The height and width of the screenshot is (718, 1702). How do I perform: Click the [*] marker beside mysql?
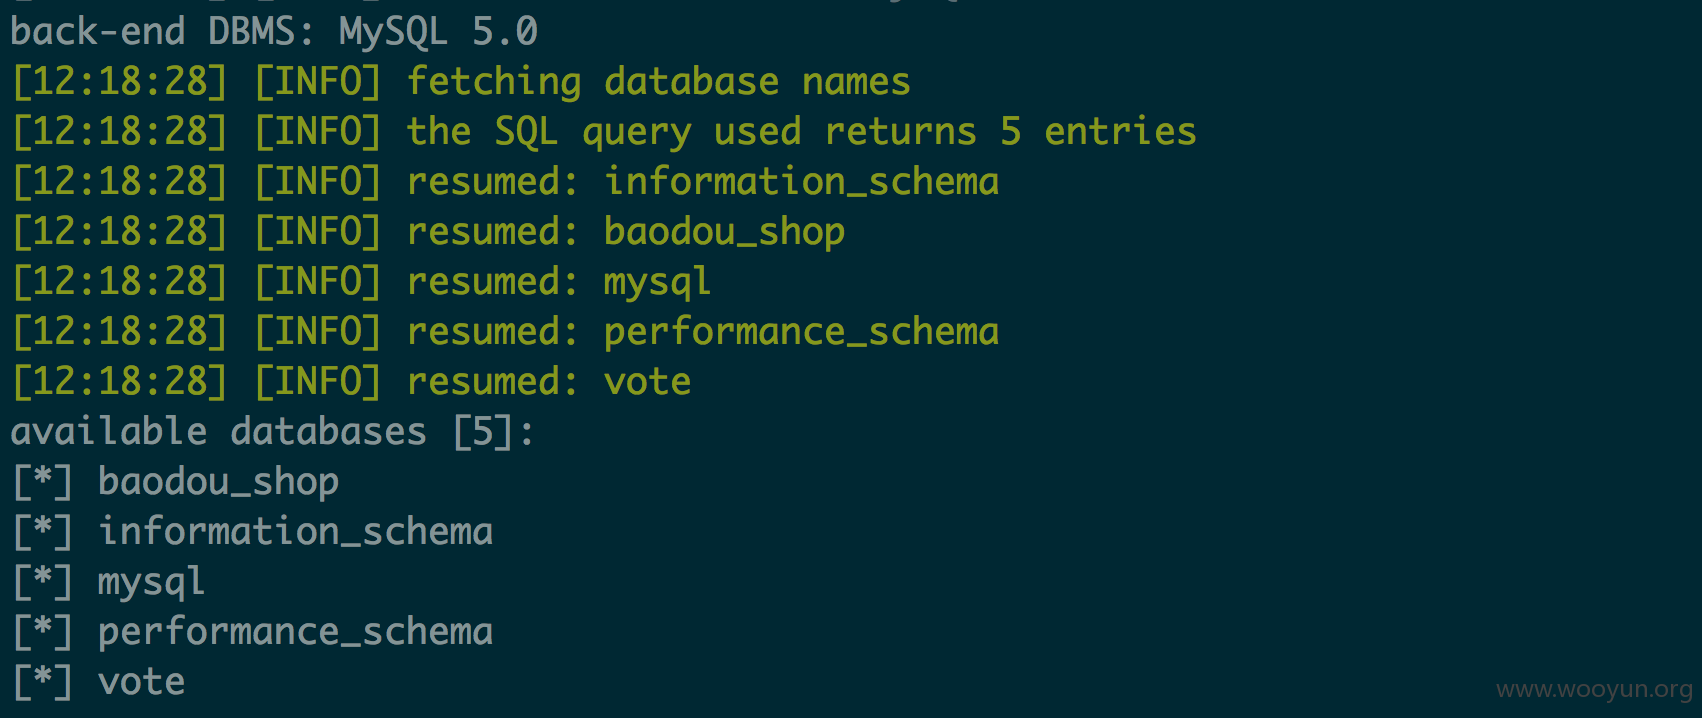[x=43, y=582]
